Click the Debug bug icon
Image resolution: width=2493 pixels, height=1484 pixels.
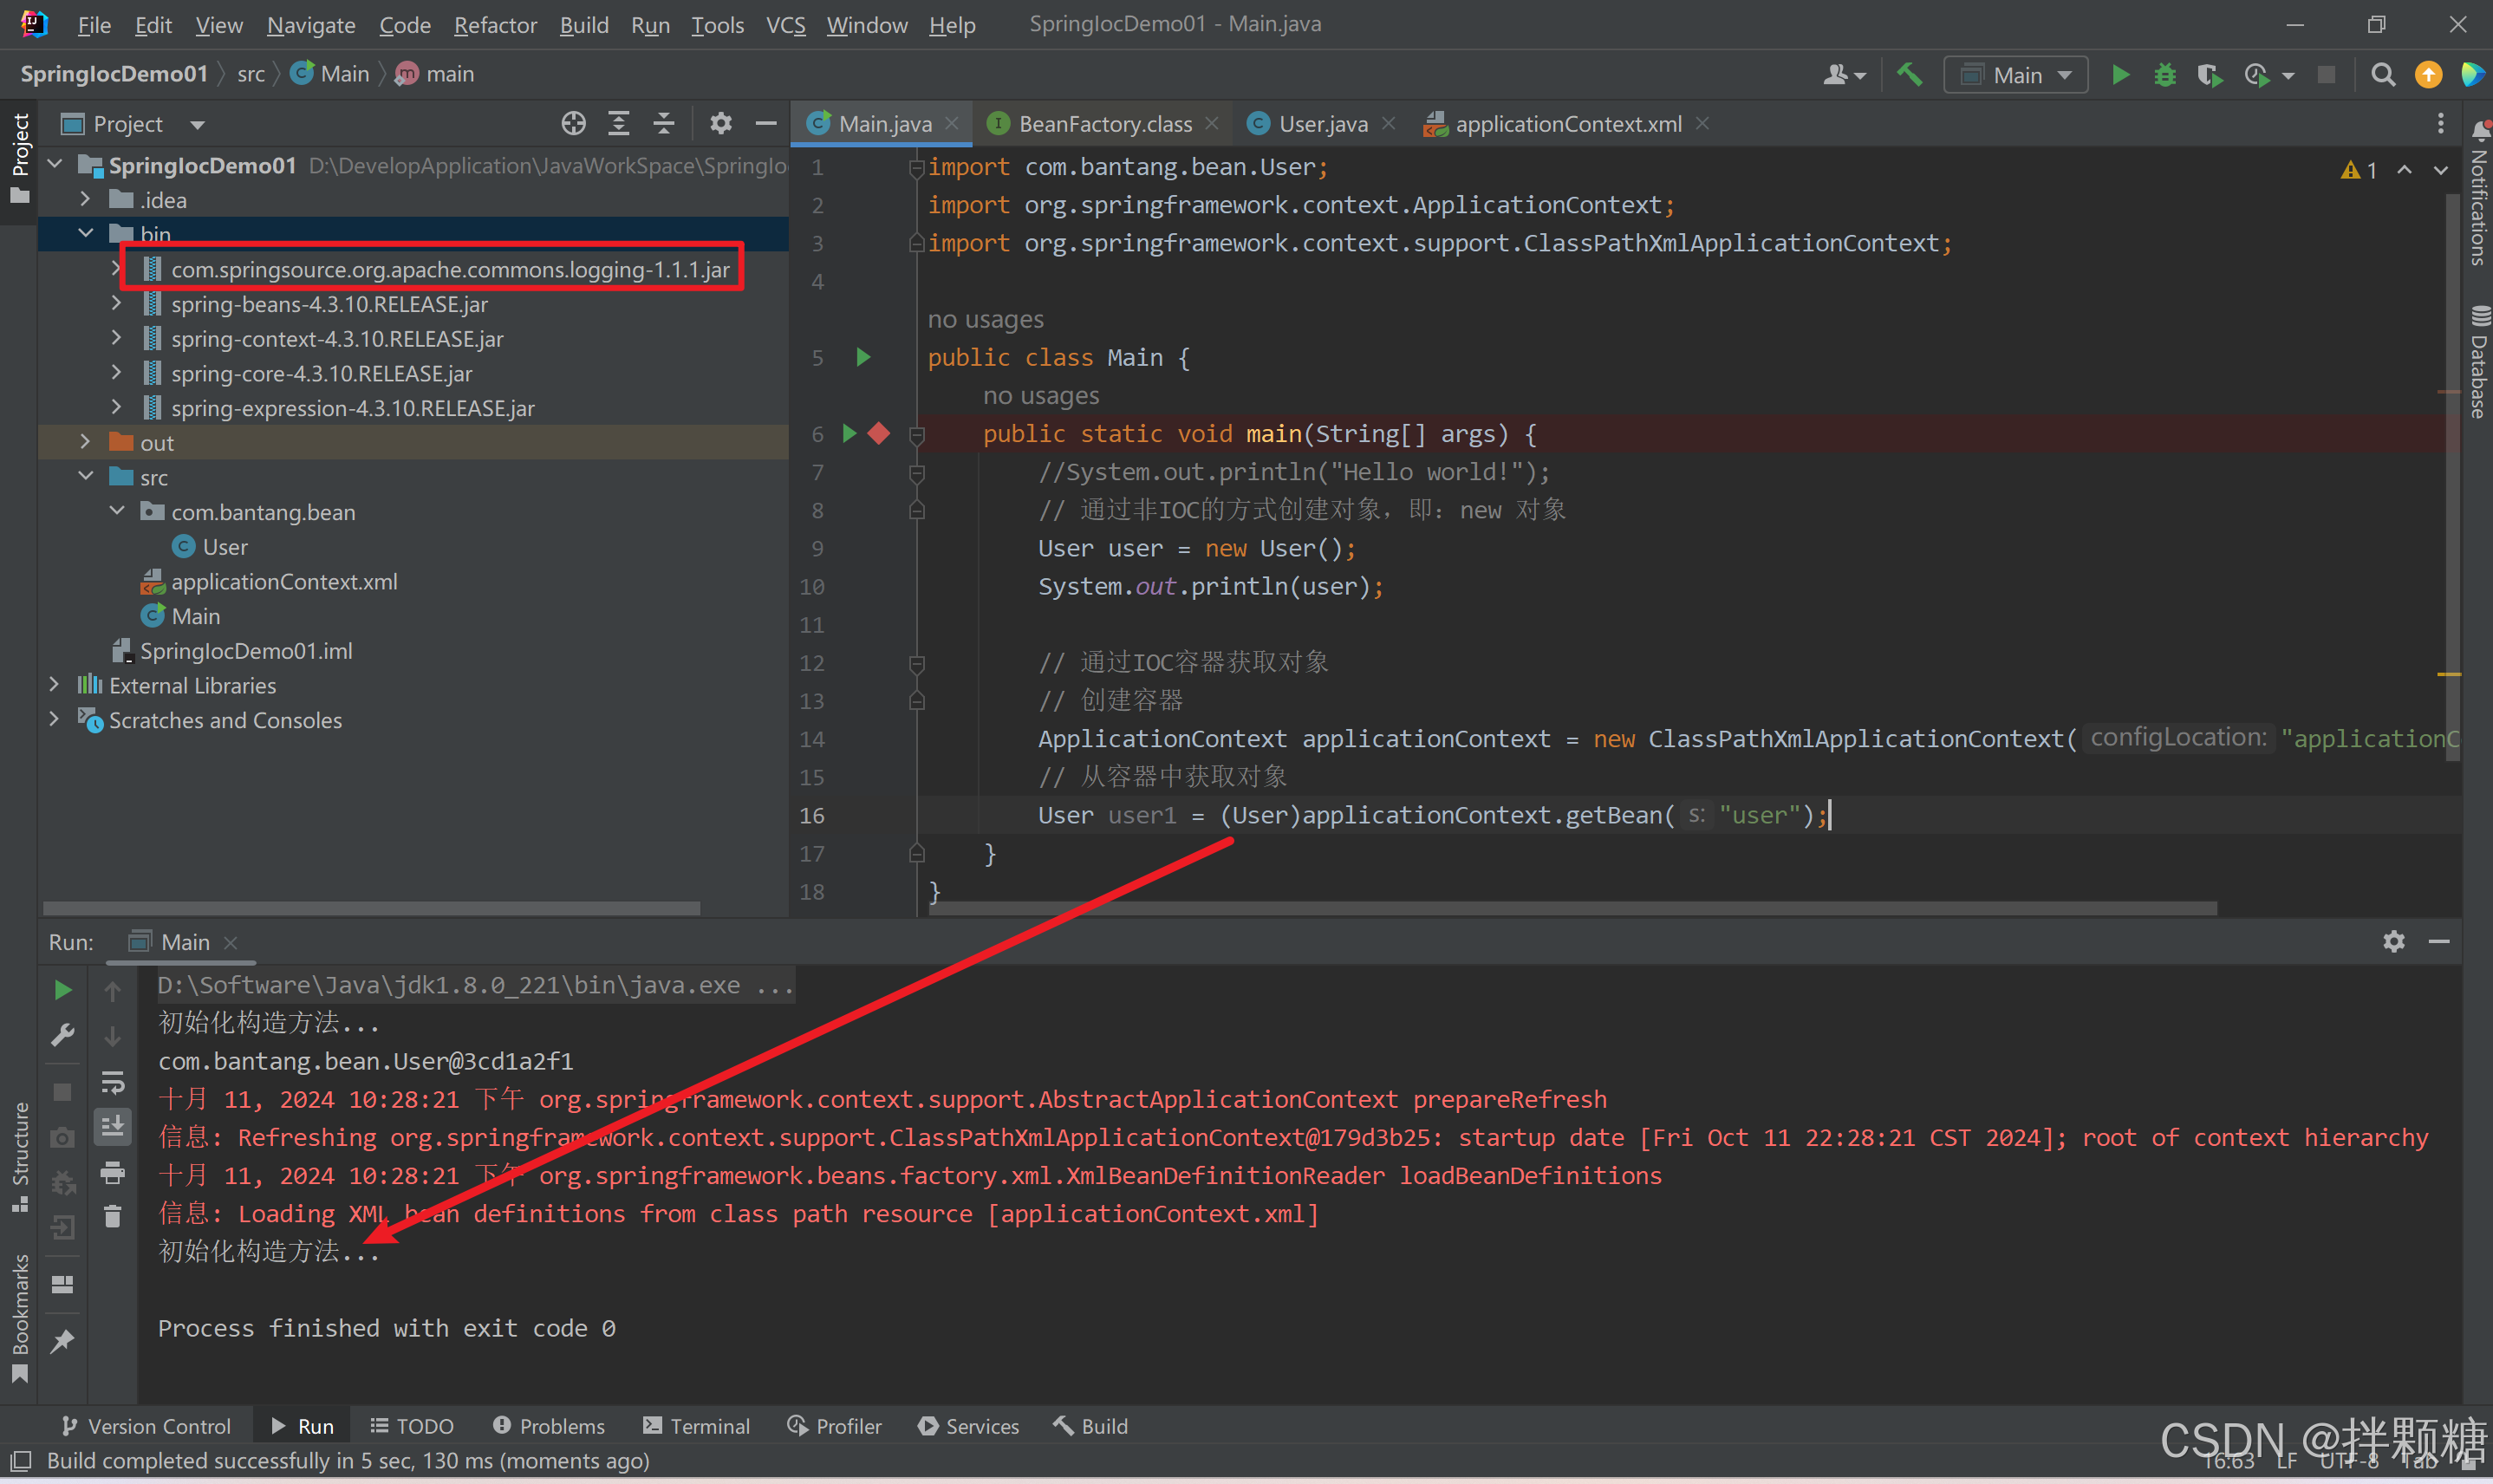[2164, 76]
